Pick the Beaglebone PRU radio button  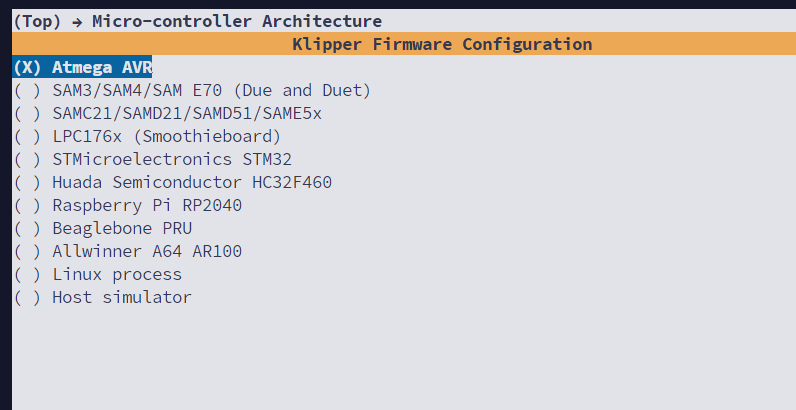point(27,228)
